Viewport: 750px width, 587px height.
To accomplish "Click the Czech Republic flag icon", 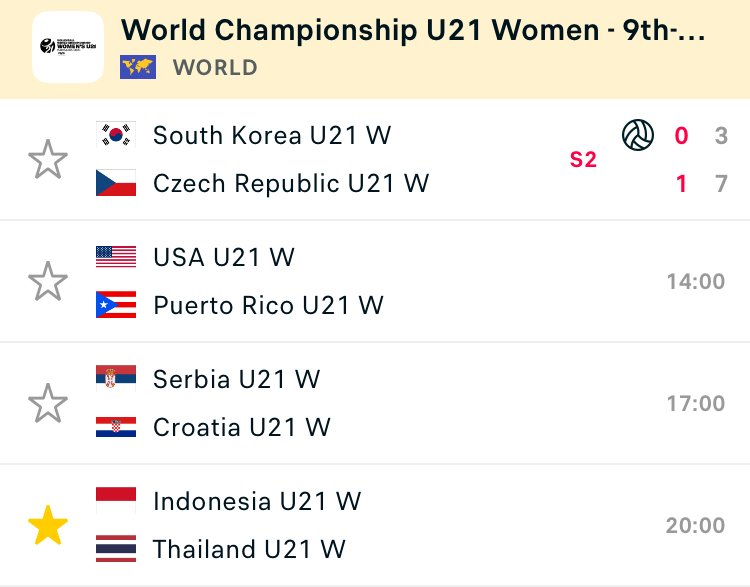I will pyautogui.click(x=116, y=183).
